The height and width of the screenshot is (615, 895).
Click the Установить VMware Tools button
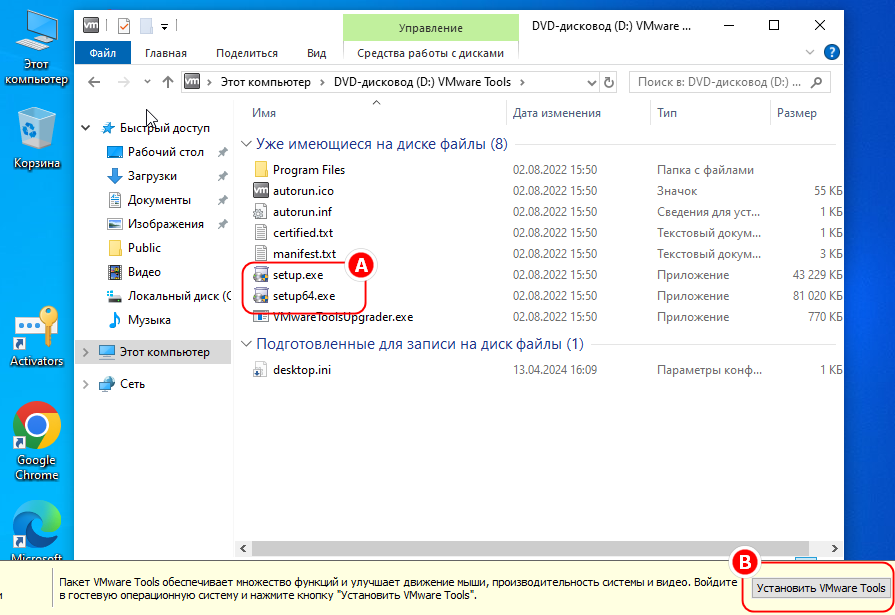(x=821, y=588)
